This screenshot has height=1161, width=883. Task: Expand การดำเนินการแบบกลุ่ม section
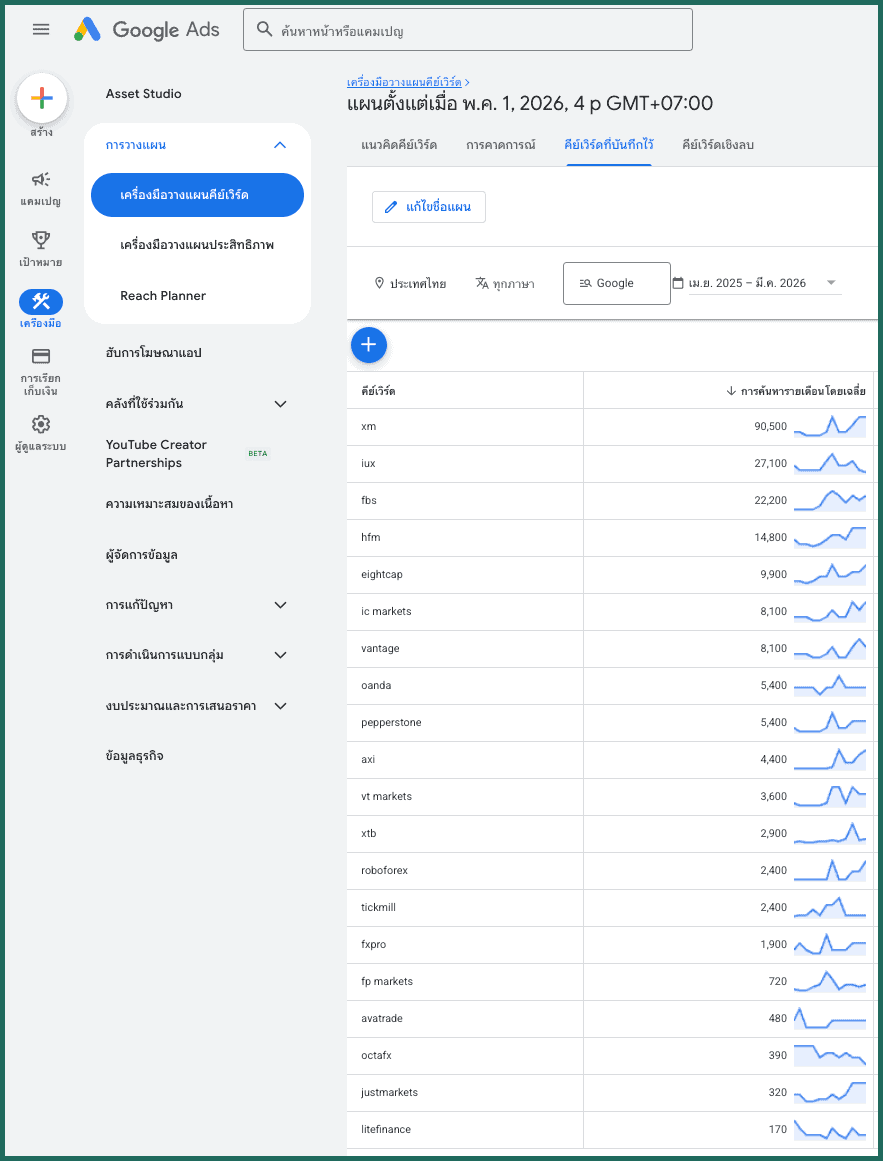281,655
